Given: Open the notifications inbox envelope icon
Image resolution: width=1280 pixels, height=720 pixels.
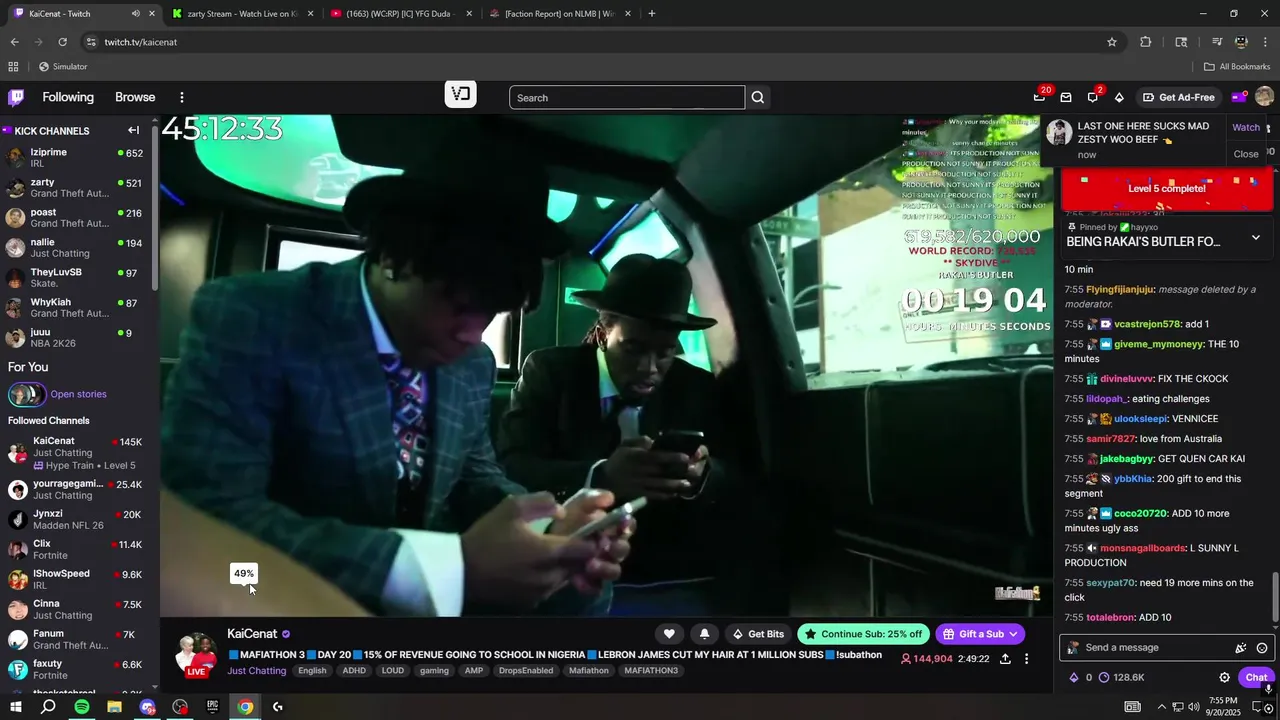Looking at the screenshot, I should pyautogui.click(x=1066, y=97).
